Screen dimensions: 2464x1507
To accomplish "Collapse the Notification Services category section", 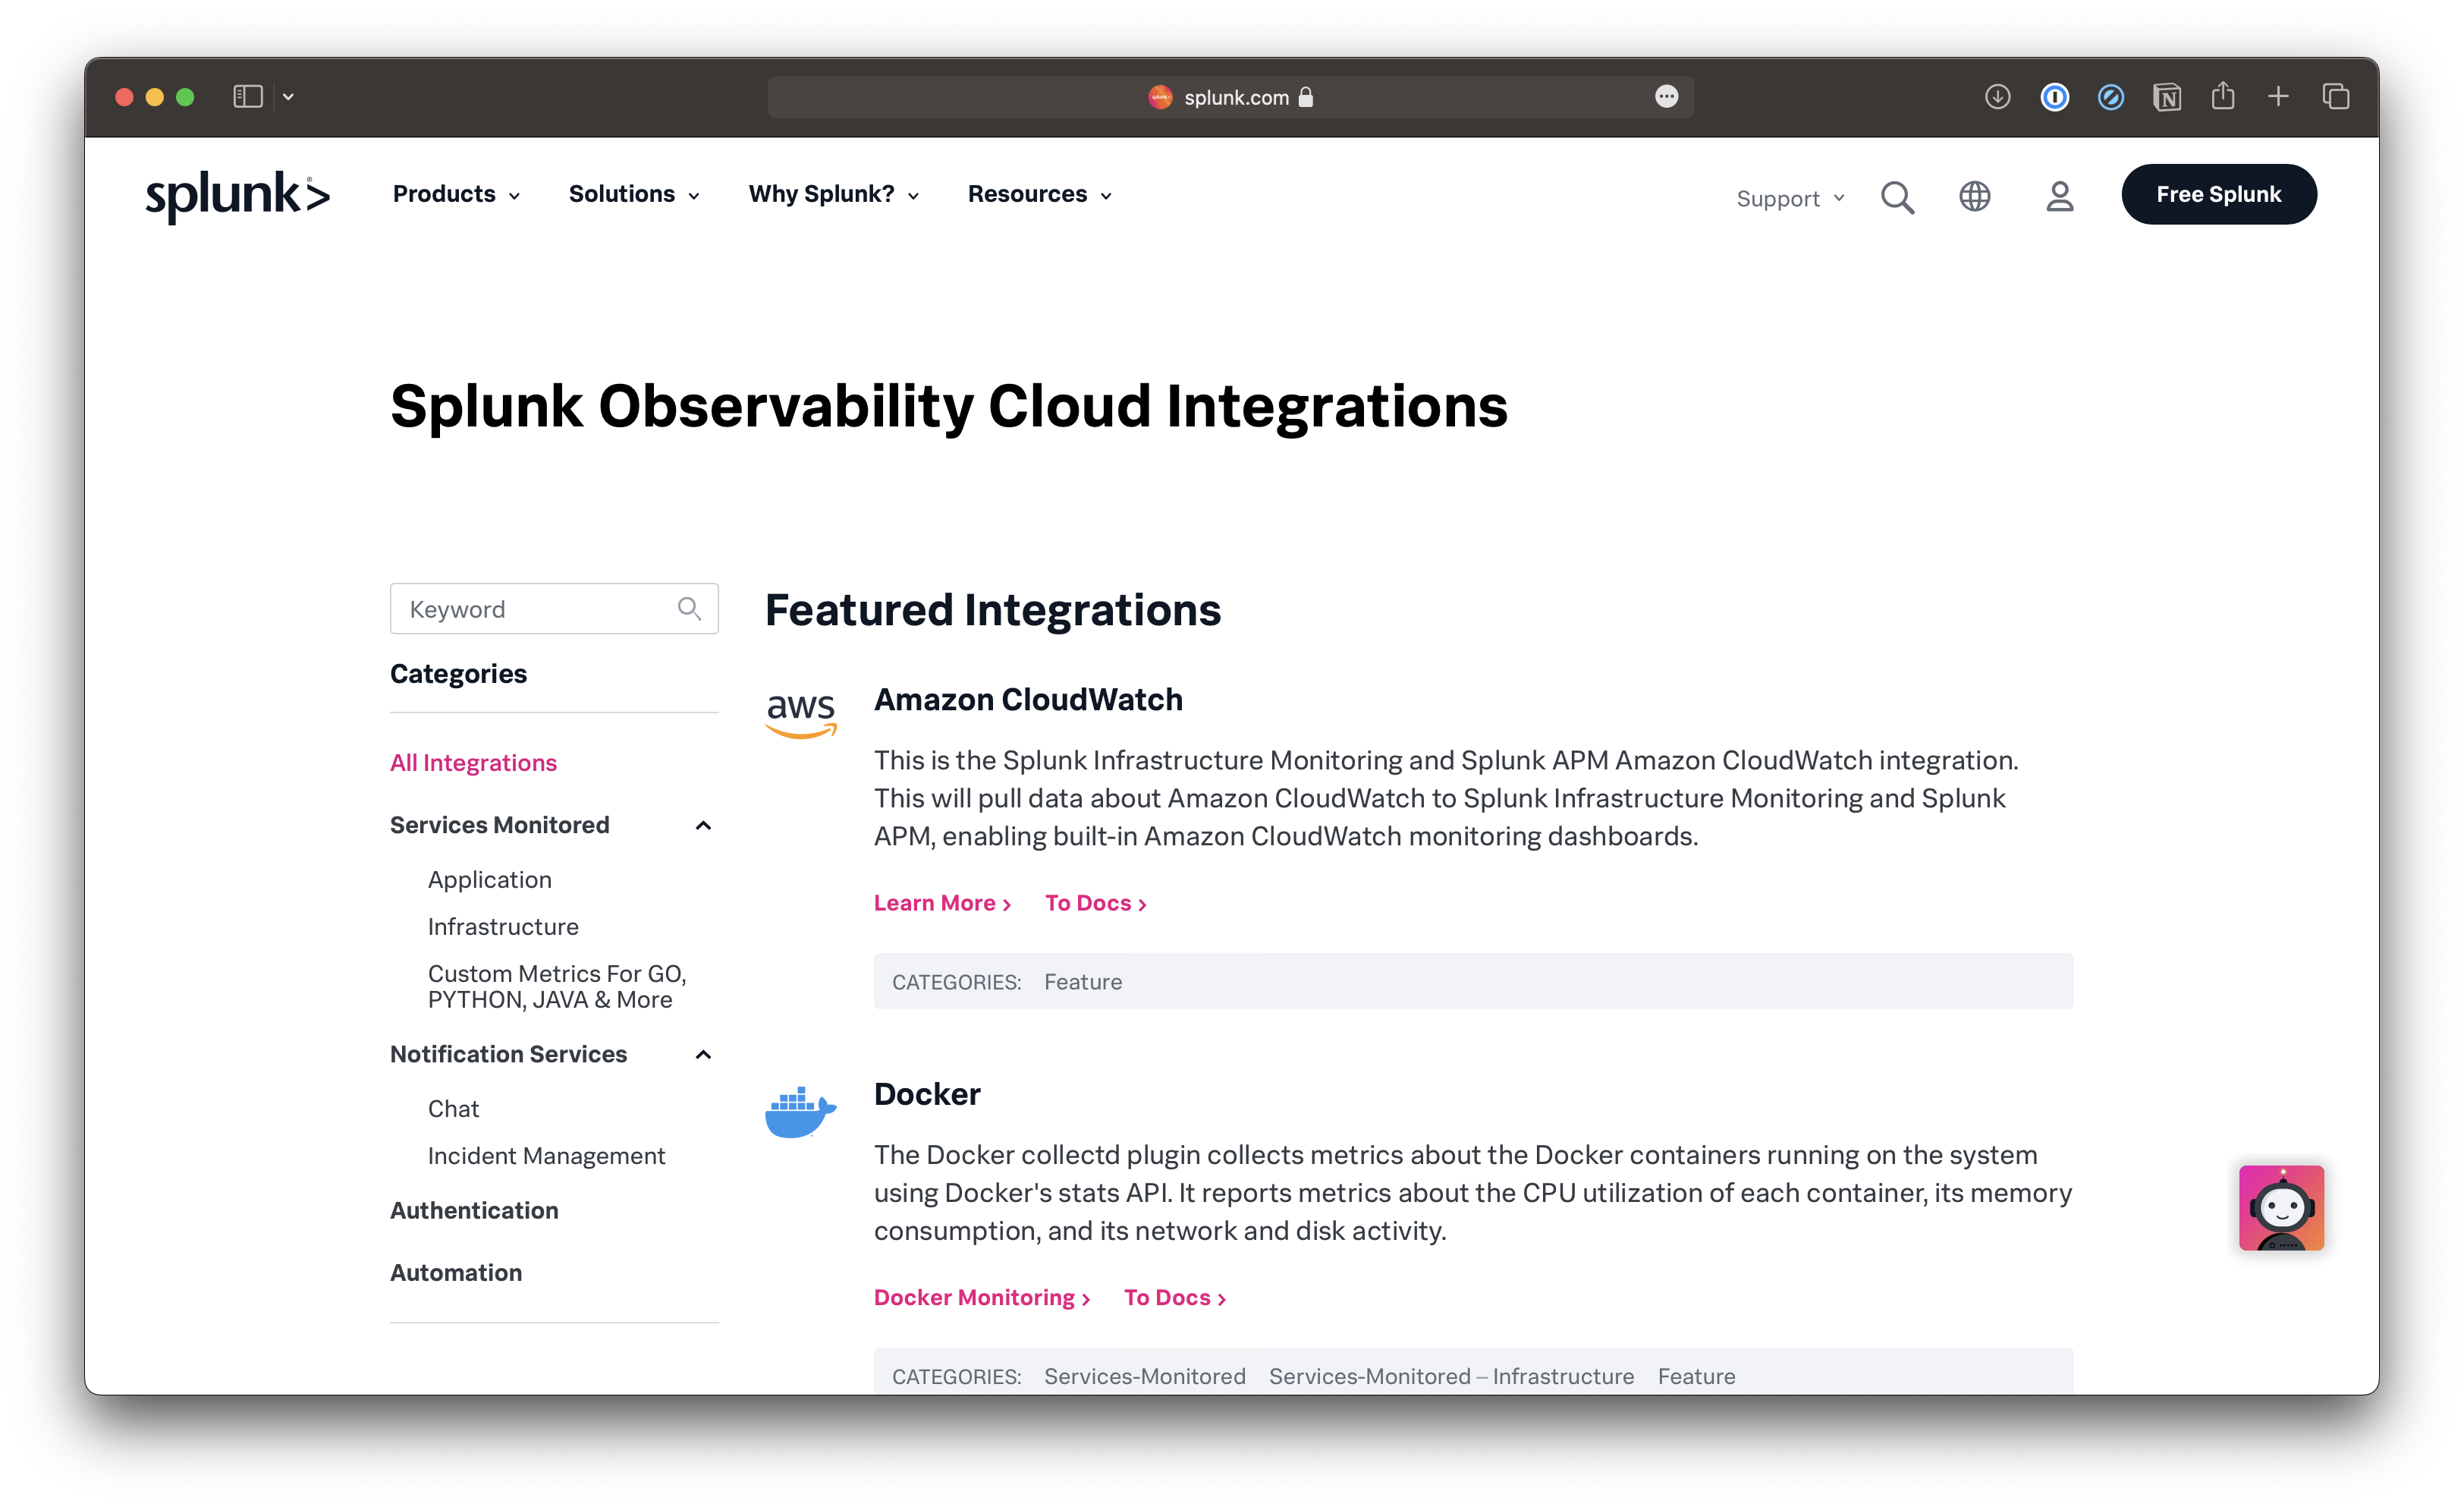I will coord(703,1054).
